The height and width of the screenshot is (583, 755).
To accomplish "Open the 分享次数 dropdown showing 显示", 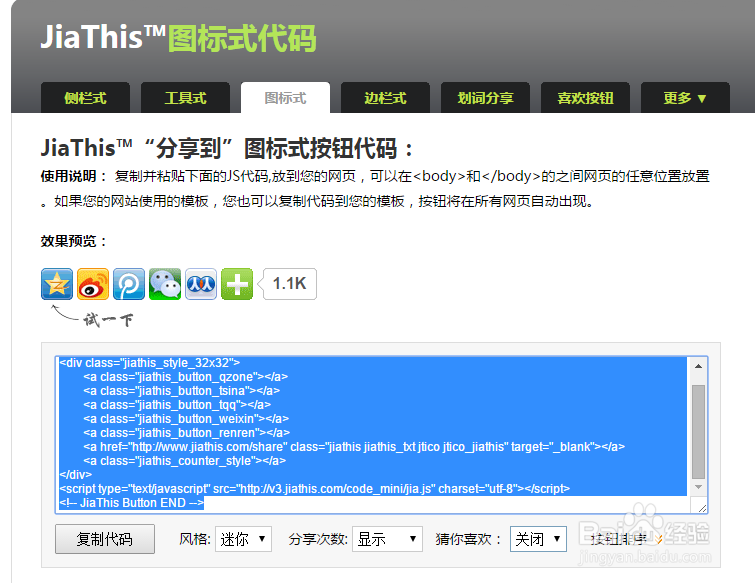I will 387,539.
